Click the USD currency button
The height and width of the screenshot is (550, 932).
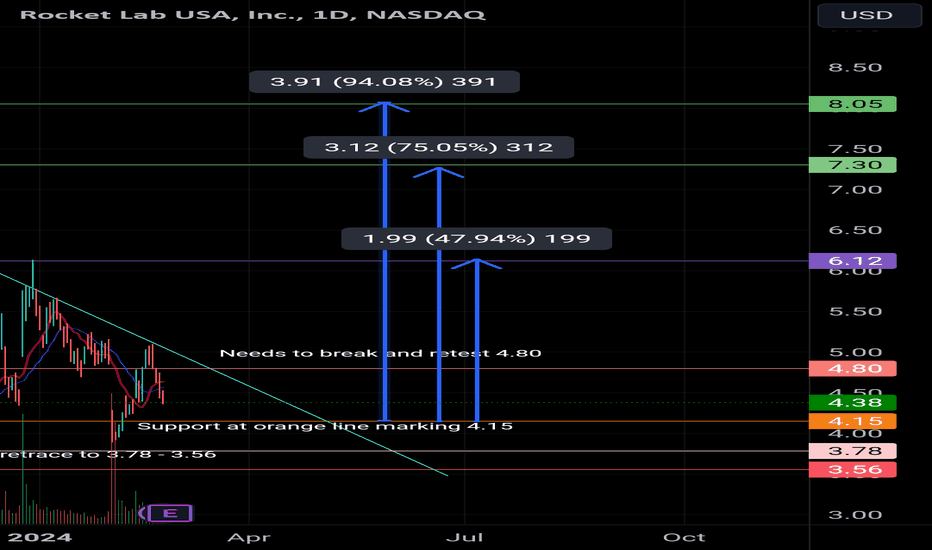point(870,15)
